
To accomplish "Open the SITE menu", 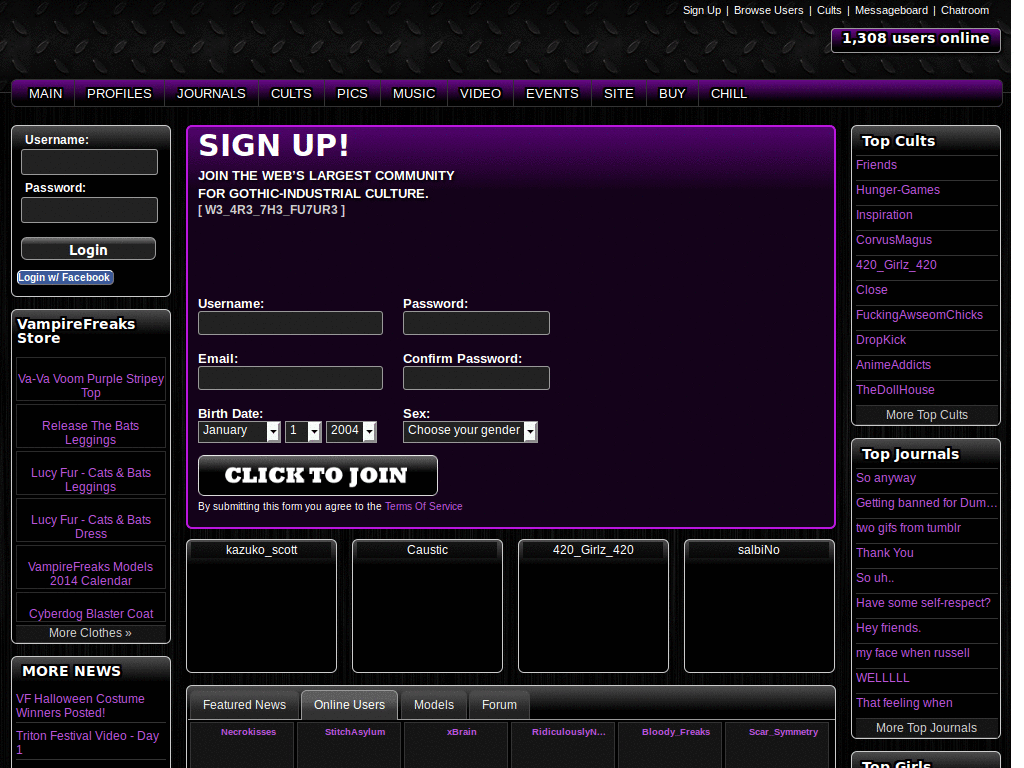I will [619, 93].
